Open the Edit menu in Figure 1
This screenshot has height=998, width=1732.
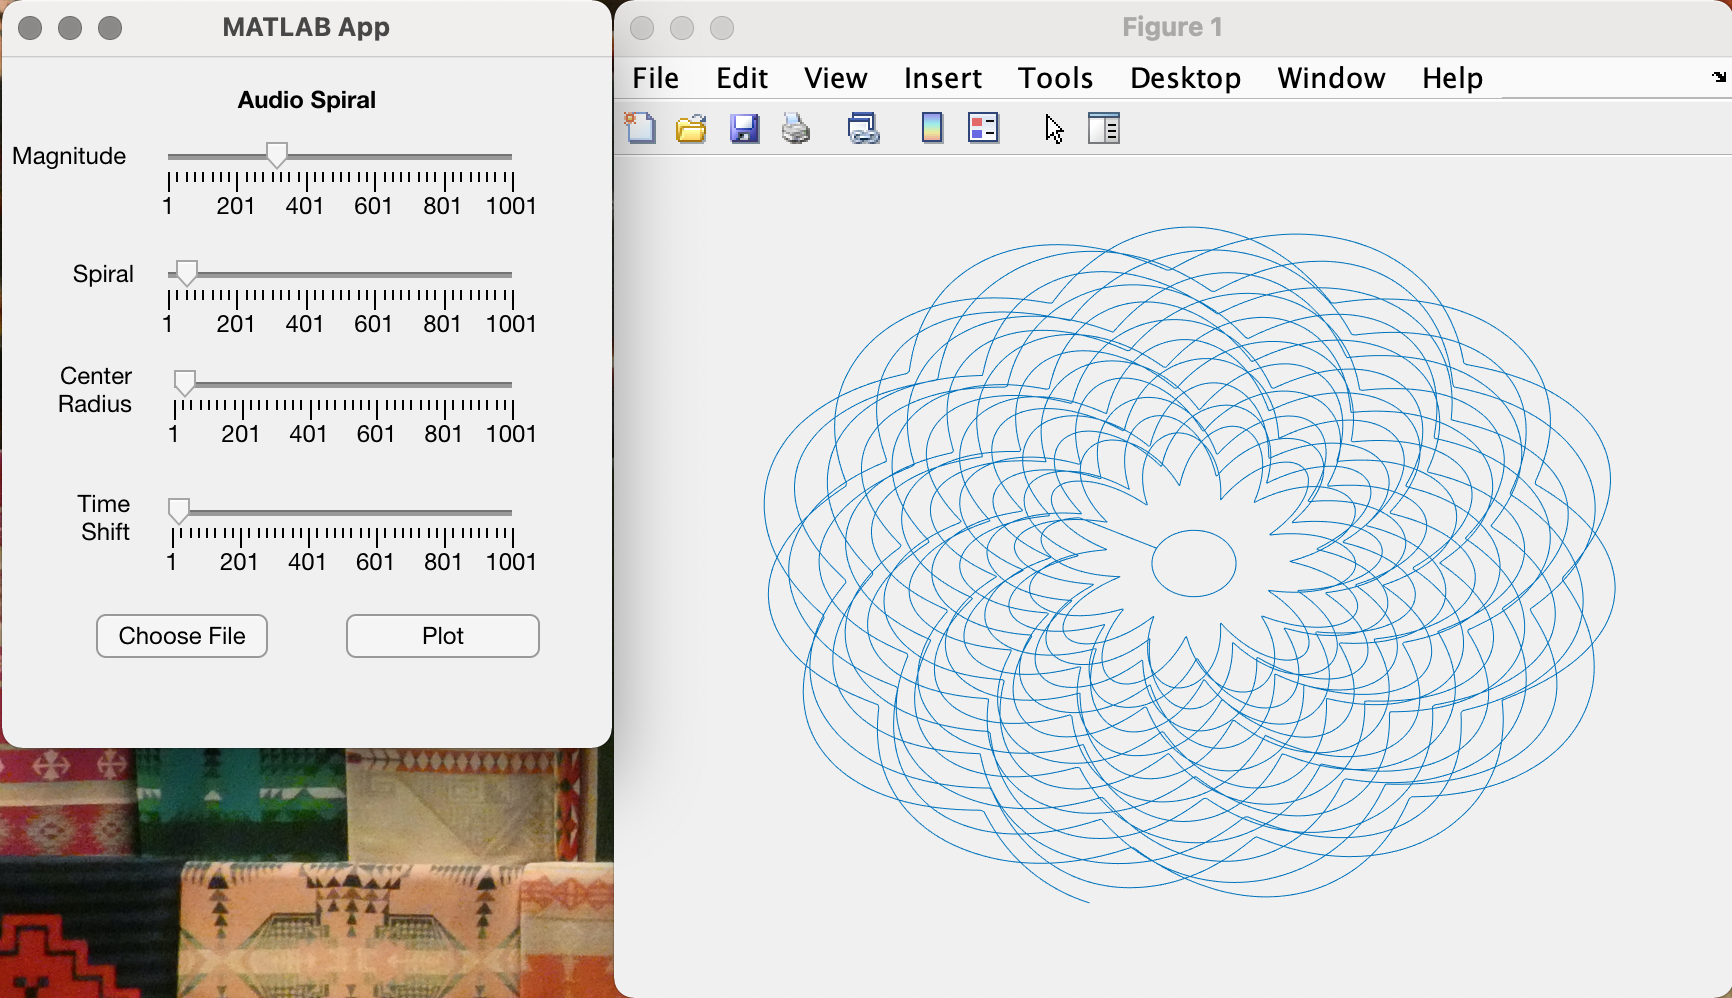point(741,78)
